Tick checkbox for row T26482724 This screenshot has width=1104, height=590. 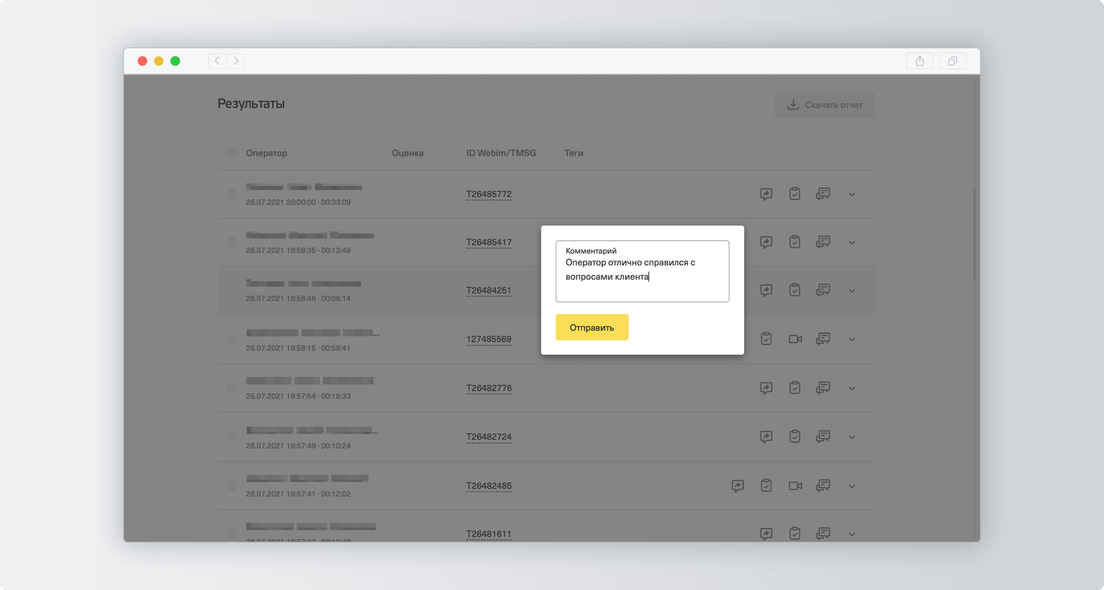pyautogui.click(x=232, y=437)
